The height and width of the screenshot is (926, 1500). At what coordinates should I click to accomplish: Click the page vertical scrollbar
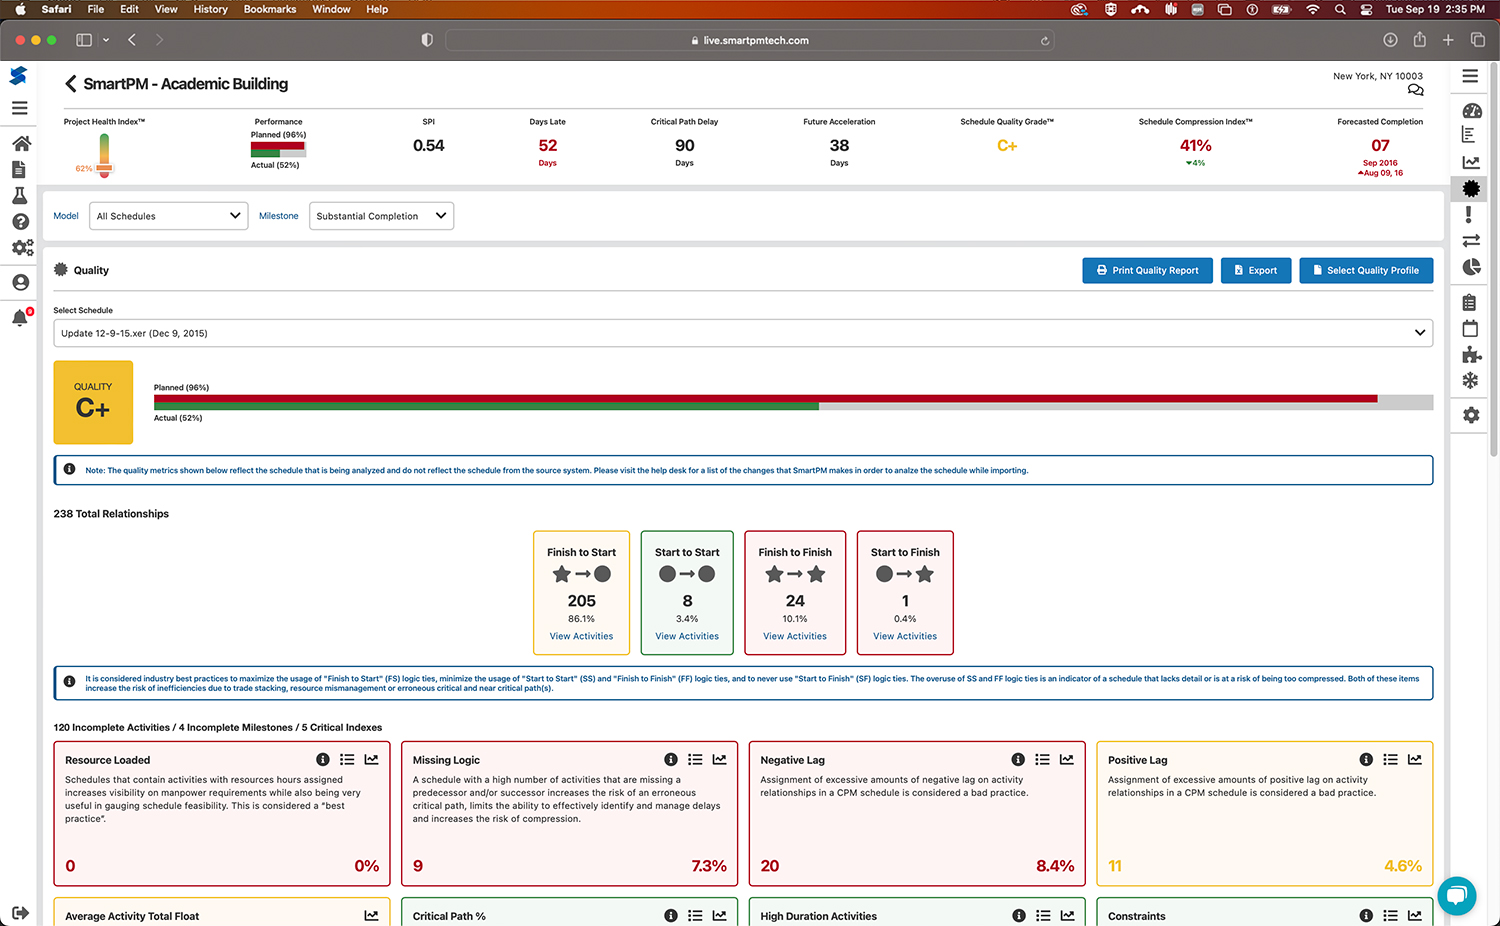[1494, 260]
